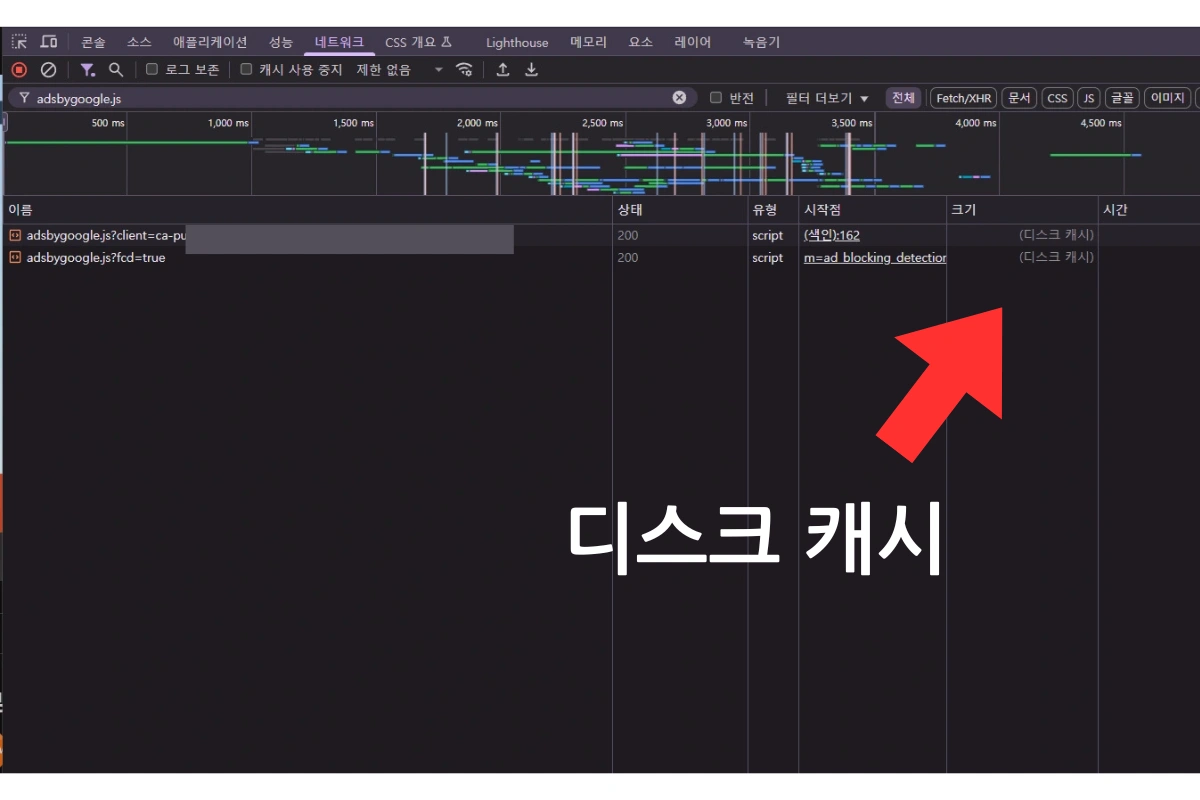Open the Lighthouse tab
The width and height of the screenshot is (1200, 800).
point(516,41)
